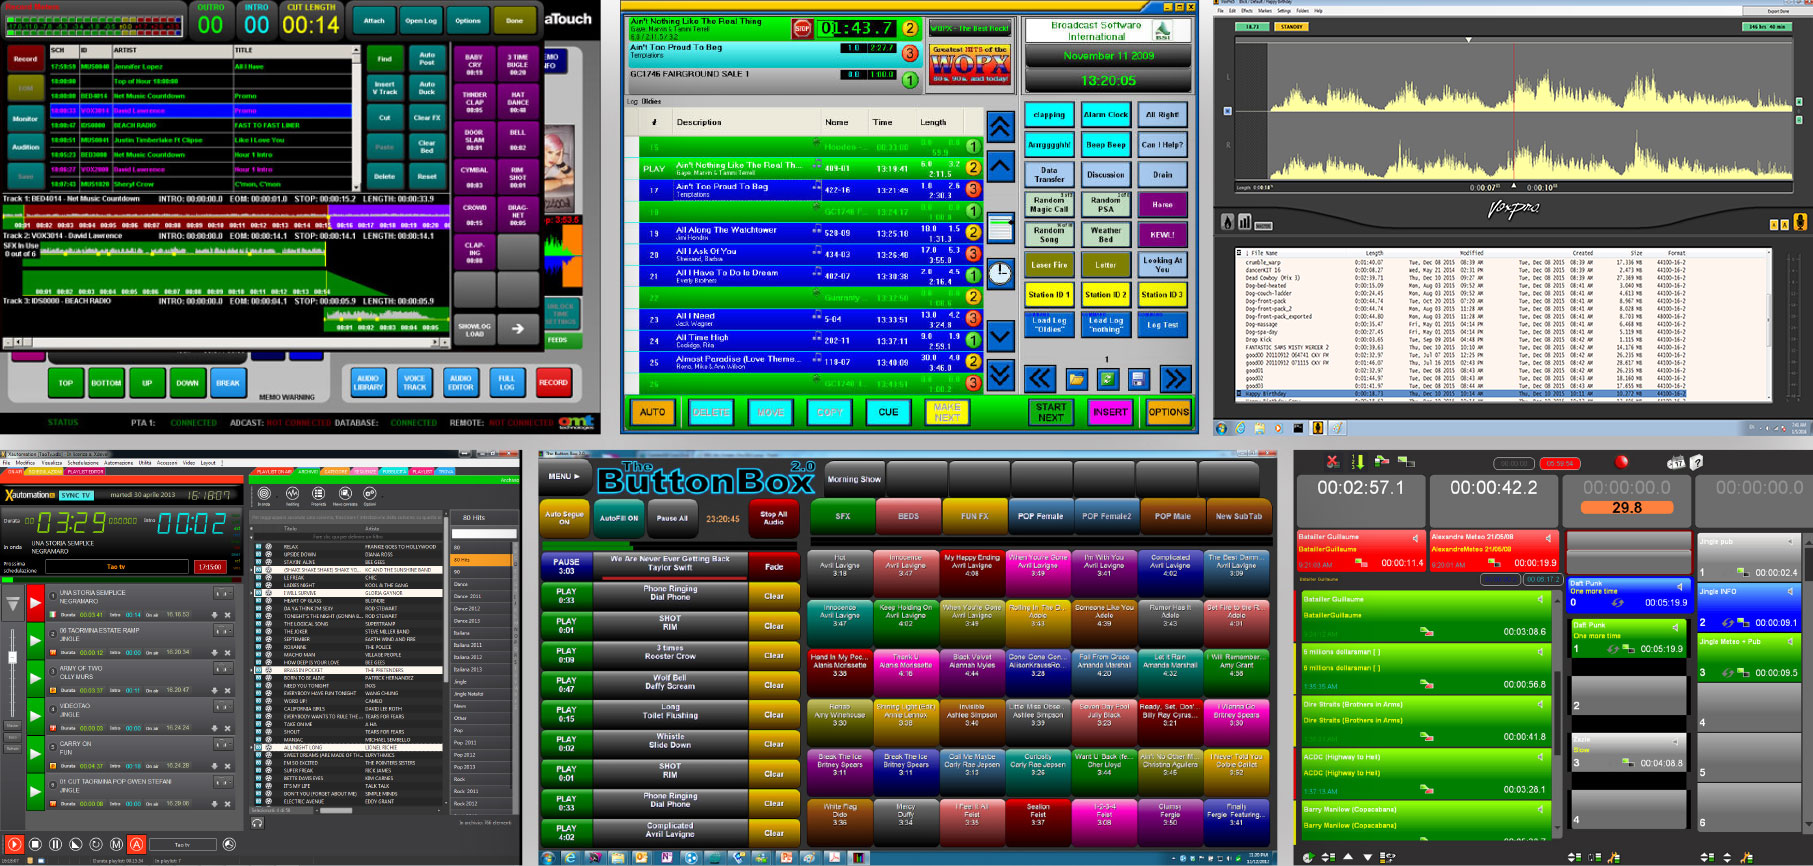This screenshot has width=1813, height=866.
Task: Click the single up arrow beside BSI log
Action: tap(1000, 166)
